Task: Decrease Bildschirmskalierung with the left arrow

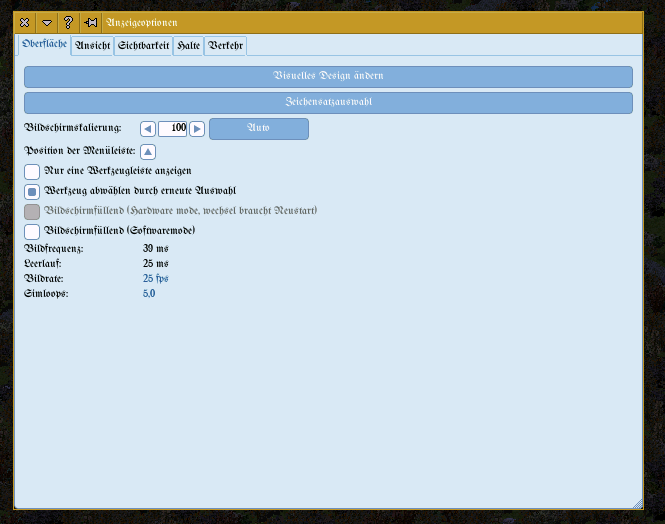Action: coord(148,129)
